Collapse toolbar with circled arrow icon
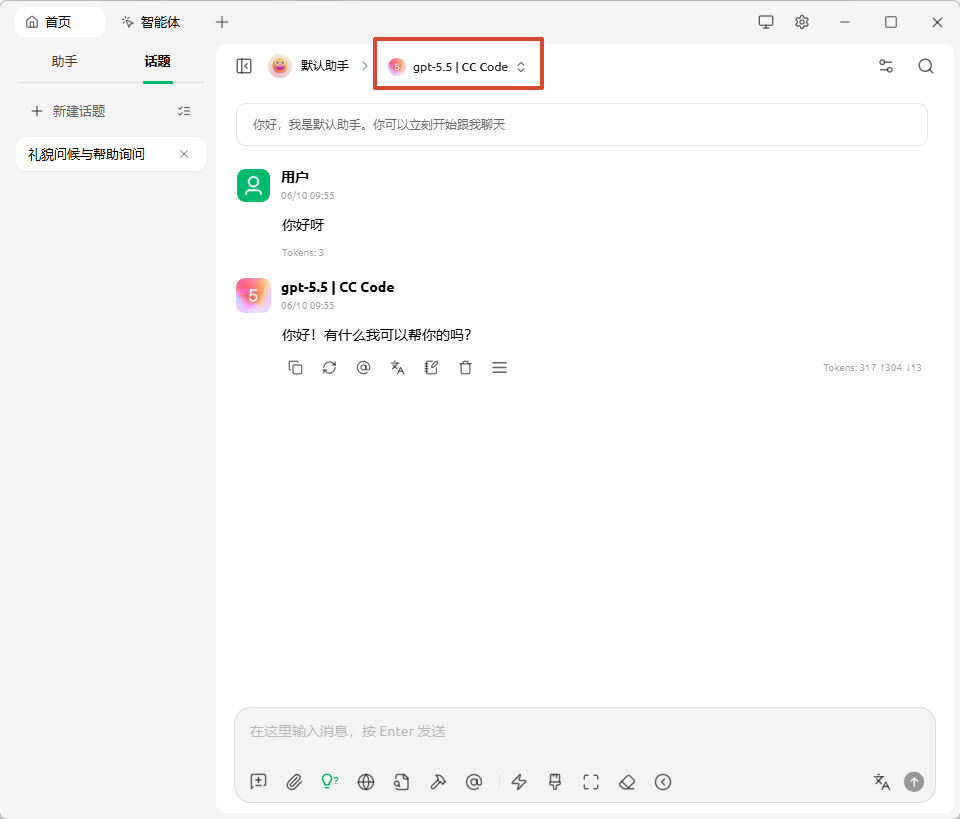960x819 pixels. (662, 782)
